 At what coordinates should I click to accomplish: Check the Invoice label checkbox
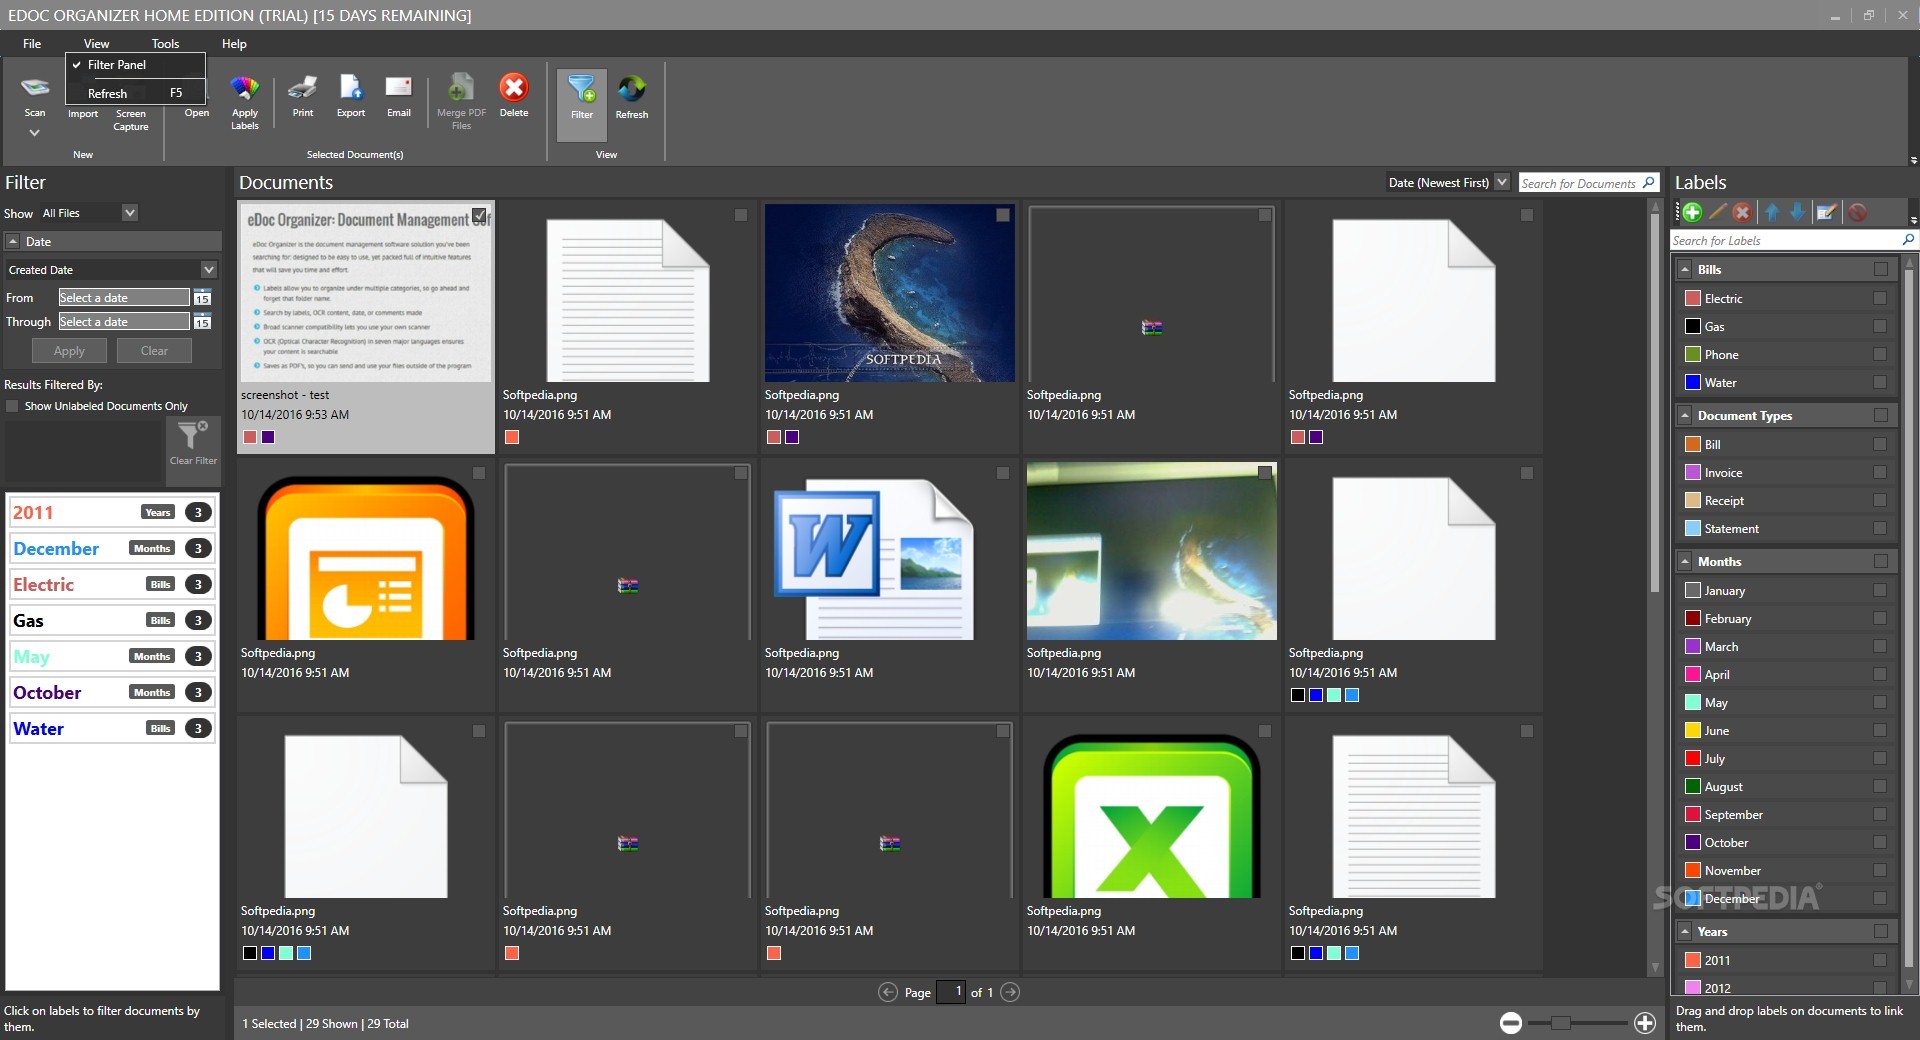click(x=1880, y=472)
